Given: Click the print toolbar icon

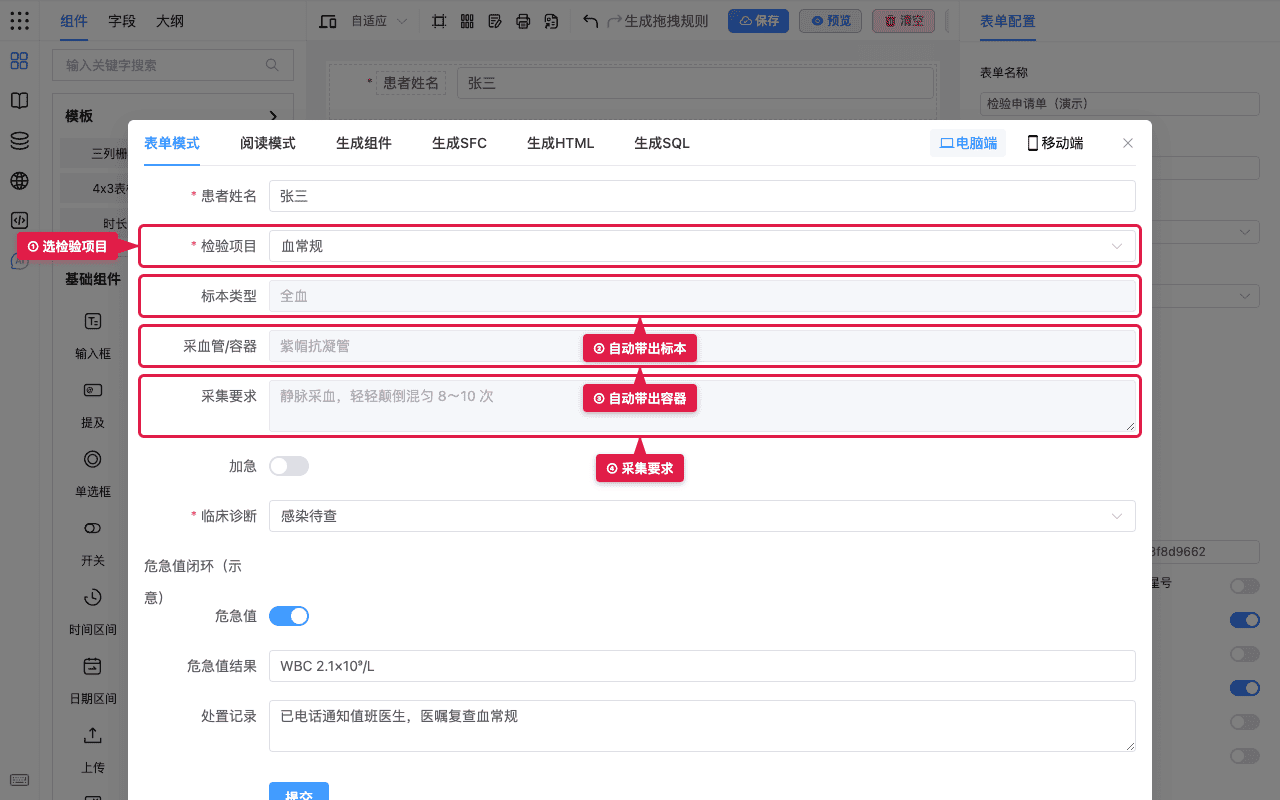Looking at the screenshot, I should (x=523, y=21).
